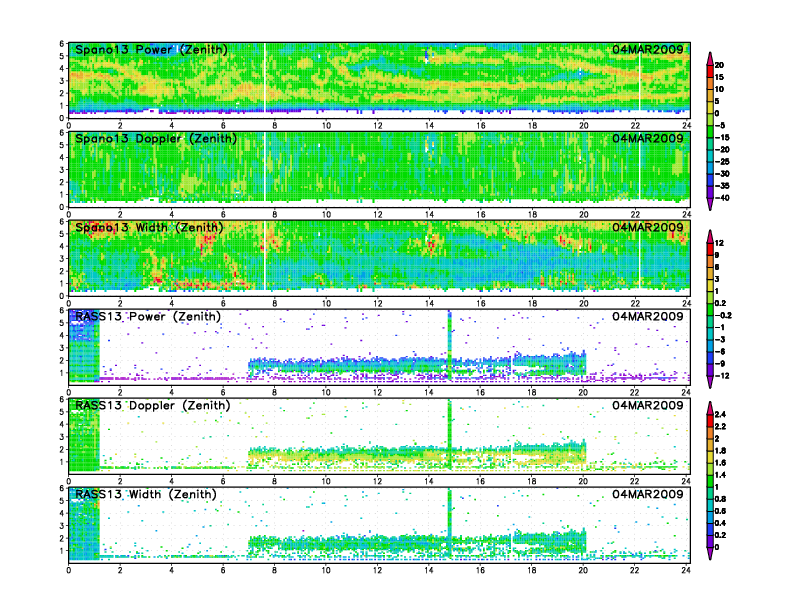Select the 'Spano13 Power (Zenith)' panel title
The height and width of the screenshot is (612, 792).
pos(151,50)
